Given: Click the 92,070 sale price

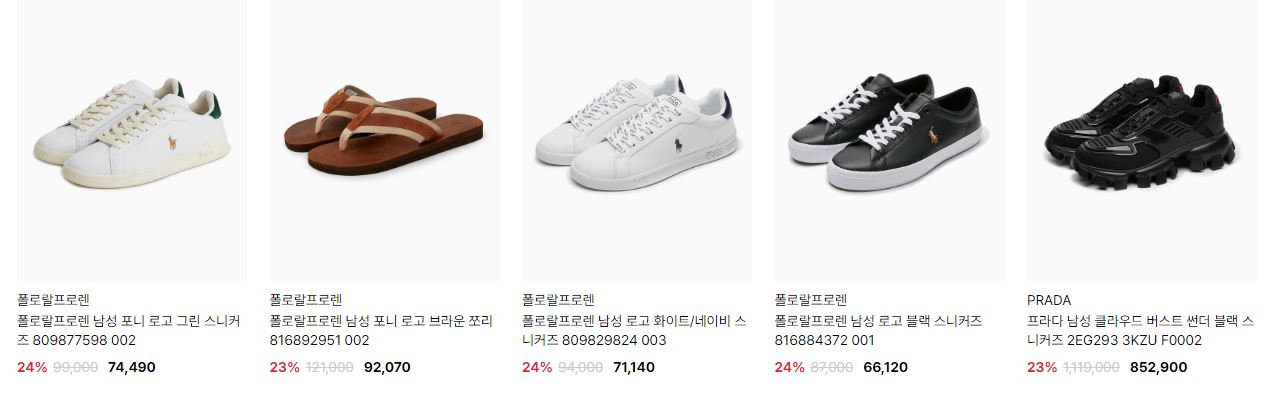Looking at the screenshot, I should [386, 367].
